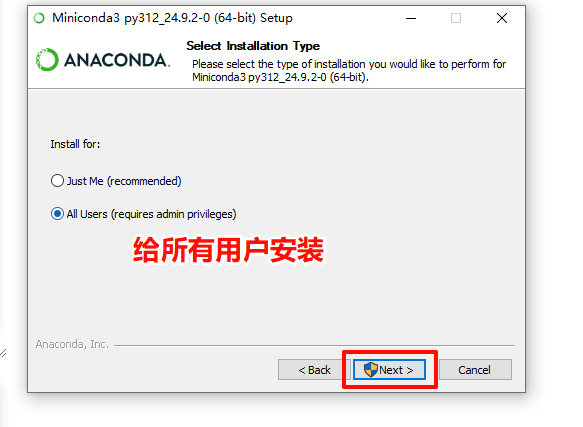Click the 'Miniconda3 py312_24.9.2-0' title bar text
This screenshot has width=583, height=427.
pyautogui.click(x=131, y=18)
